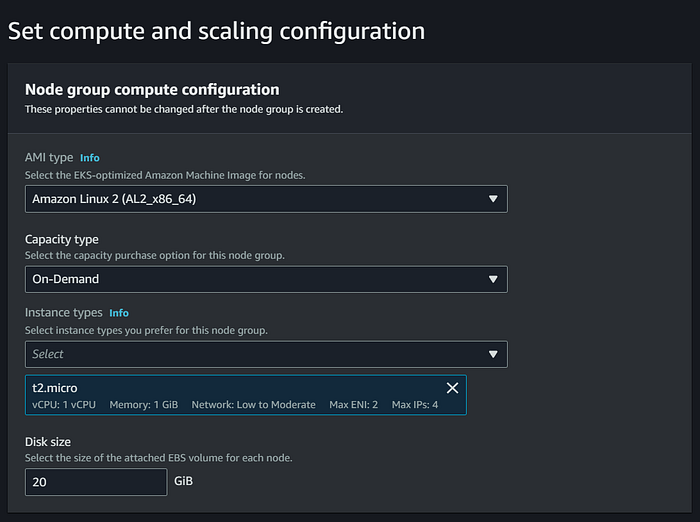The width and height of the screenshot is (700, 522).
Task: Click the AMI type label
Action: (x=49, y=158)
